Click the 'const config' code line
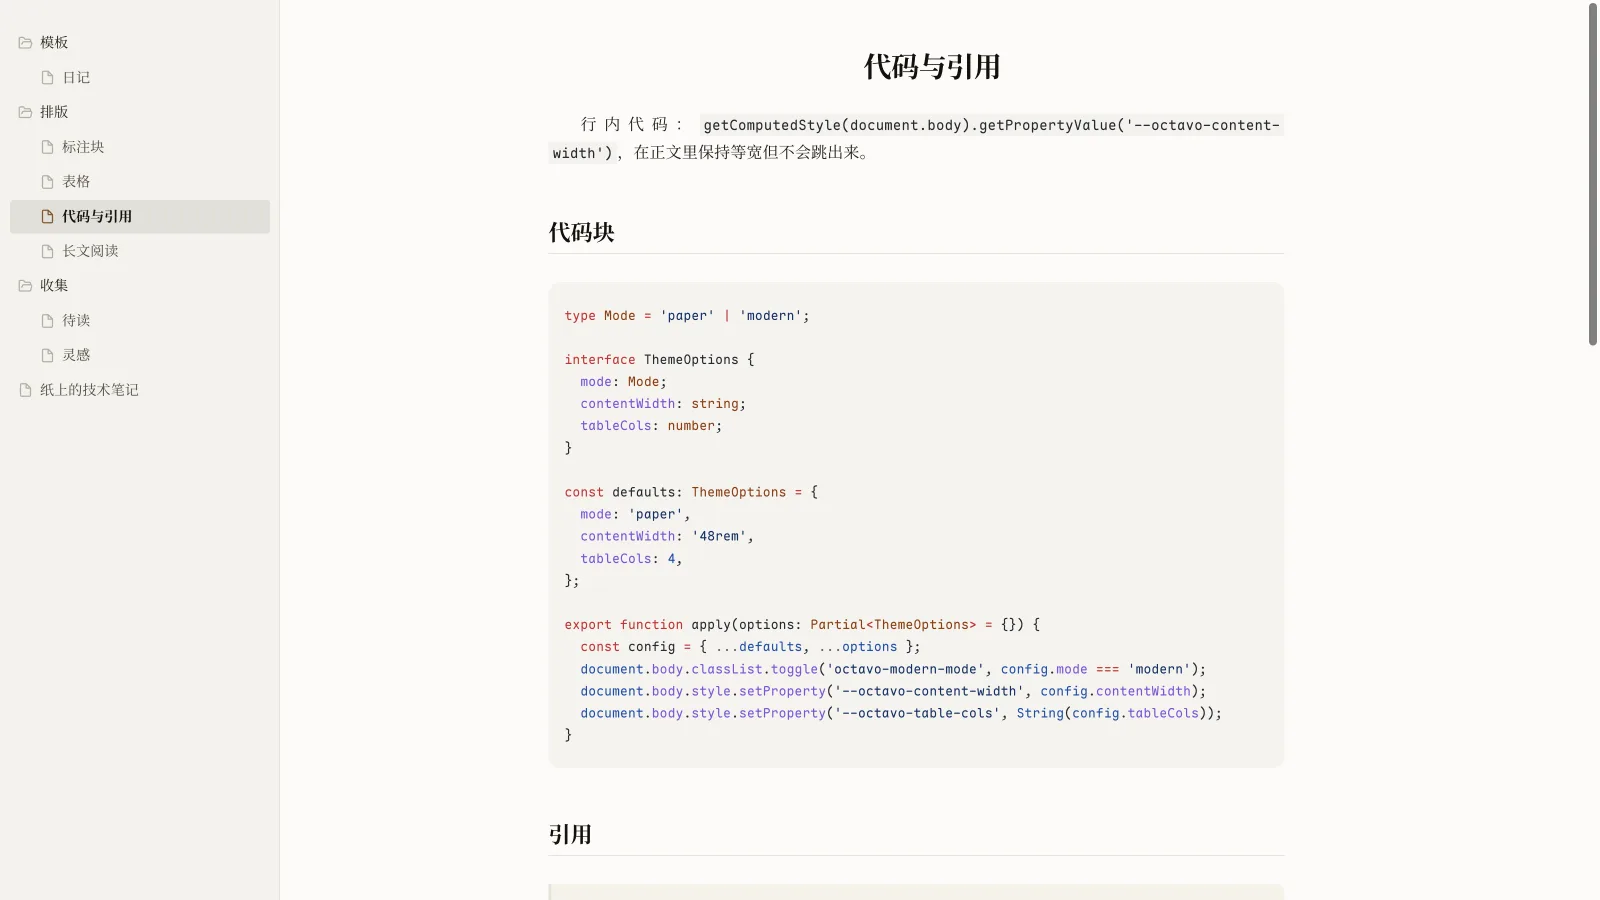1600x900 pixels. click(750, 647)
